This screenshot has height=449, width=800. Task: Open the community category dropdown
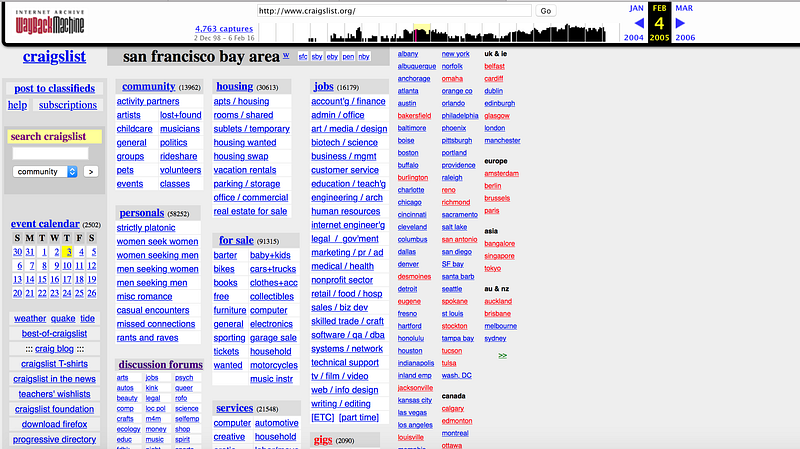point(45,172)
